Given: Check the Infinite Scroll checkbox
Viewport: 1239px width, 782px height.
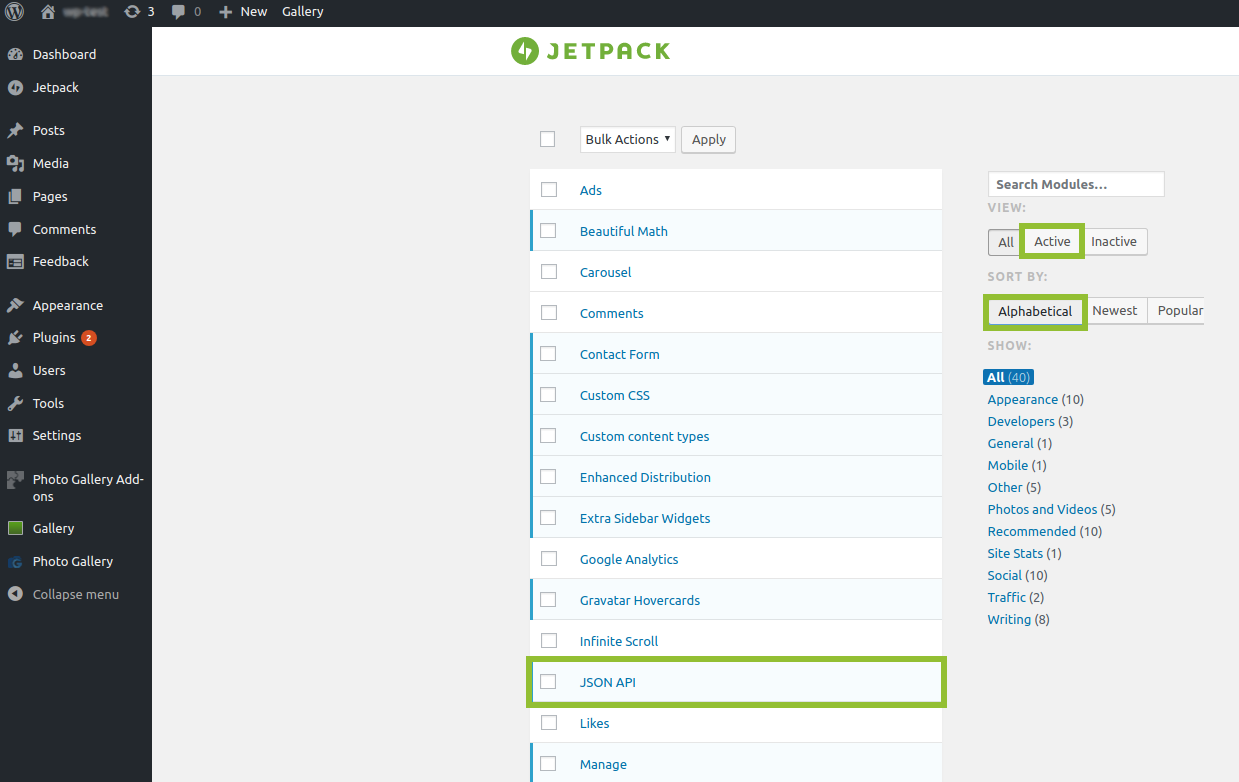Looking at the screenshot, I should point(548,640).
